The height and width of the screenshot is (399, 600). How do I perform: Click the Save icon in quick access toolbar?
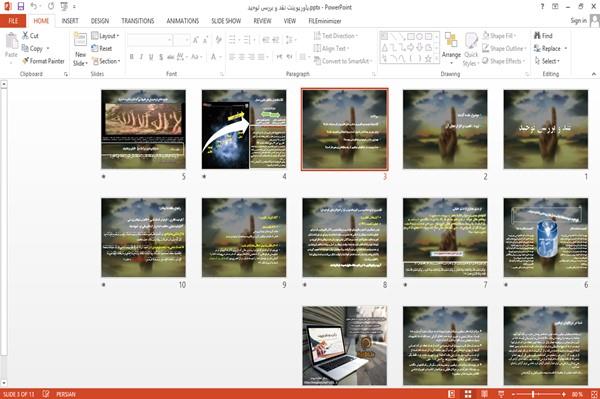(x=21, y=7)
